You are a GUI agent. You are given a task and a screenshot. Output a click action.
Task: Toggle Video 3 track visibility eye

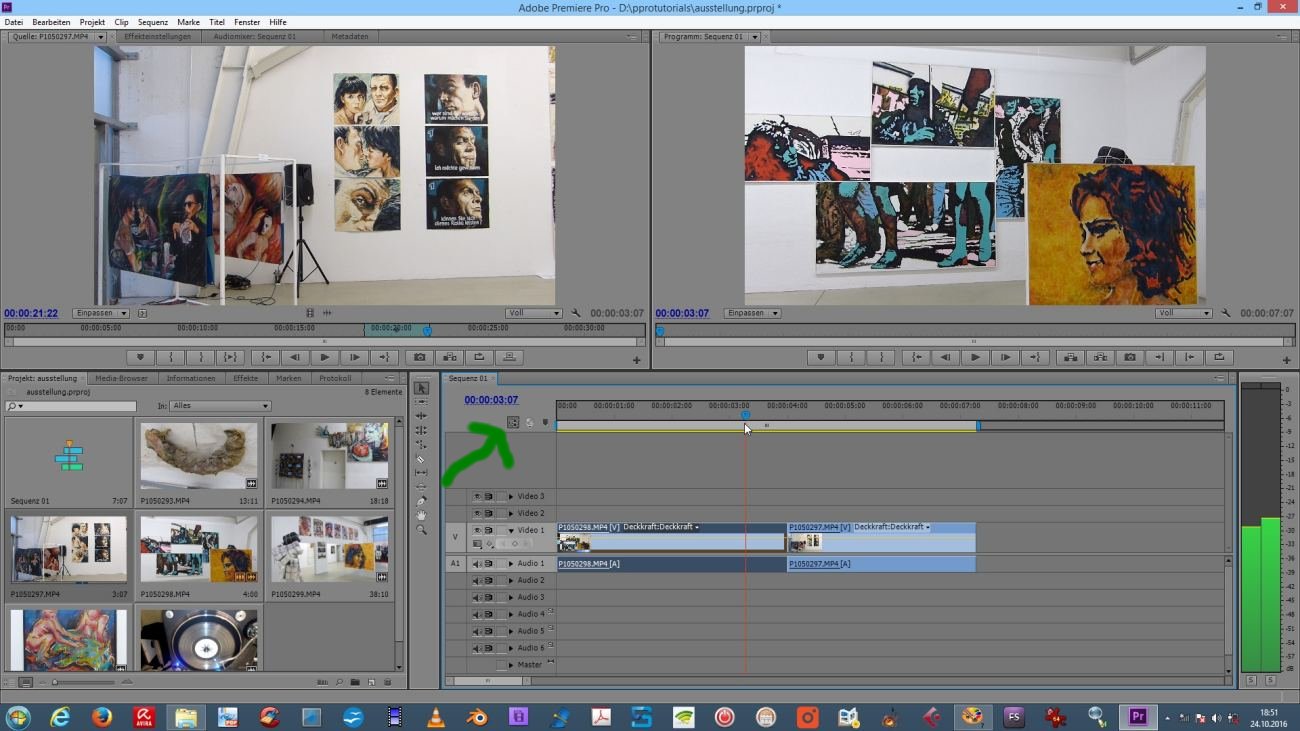(x=476, y=496)
